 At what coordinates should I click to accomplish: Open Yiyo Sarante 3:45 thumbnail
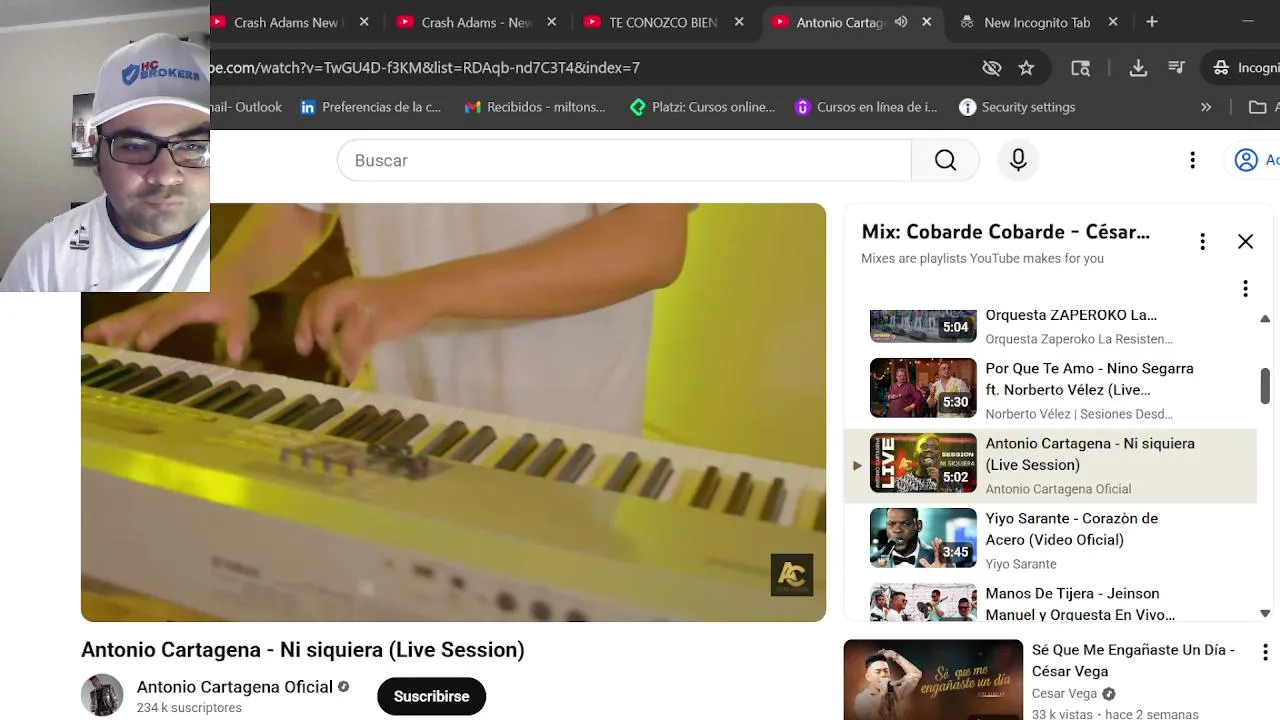point(923,538)
